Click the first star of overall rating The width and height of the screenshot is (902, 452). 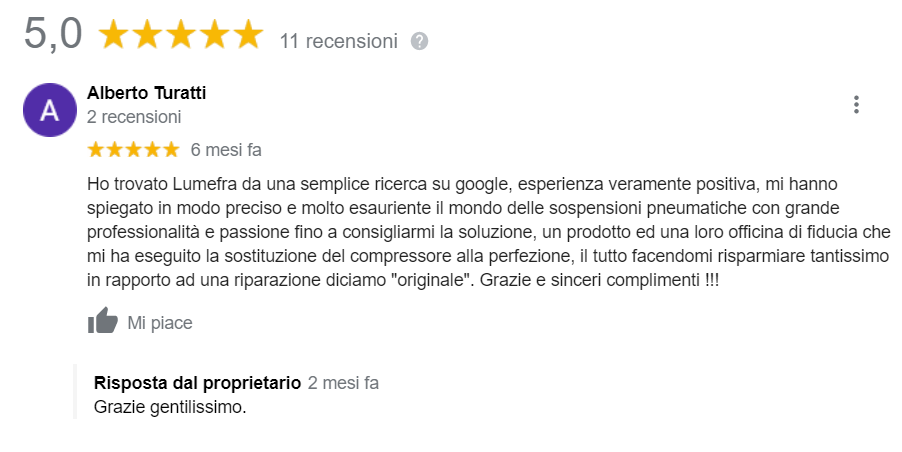[x=114, y=35]
